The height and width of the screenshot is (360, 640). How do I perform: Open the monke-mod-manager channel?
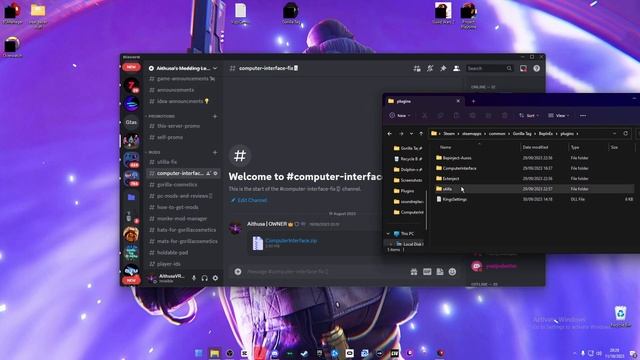[183, 219]
